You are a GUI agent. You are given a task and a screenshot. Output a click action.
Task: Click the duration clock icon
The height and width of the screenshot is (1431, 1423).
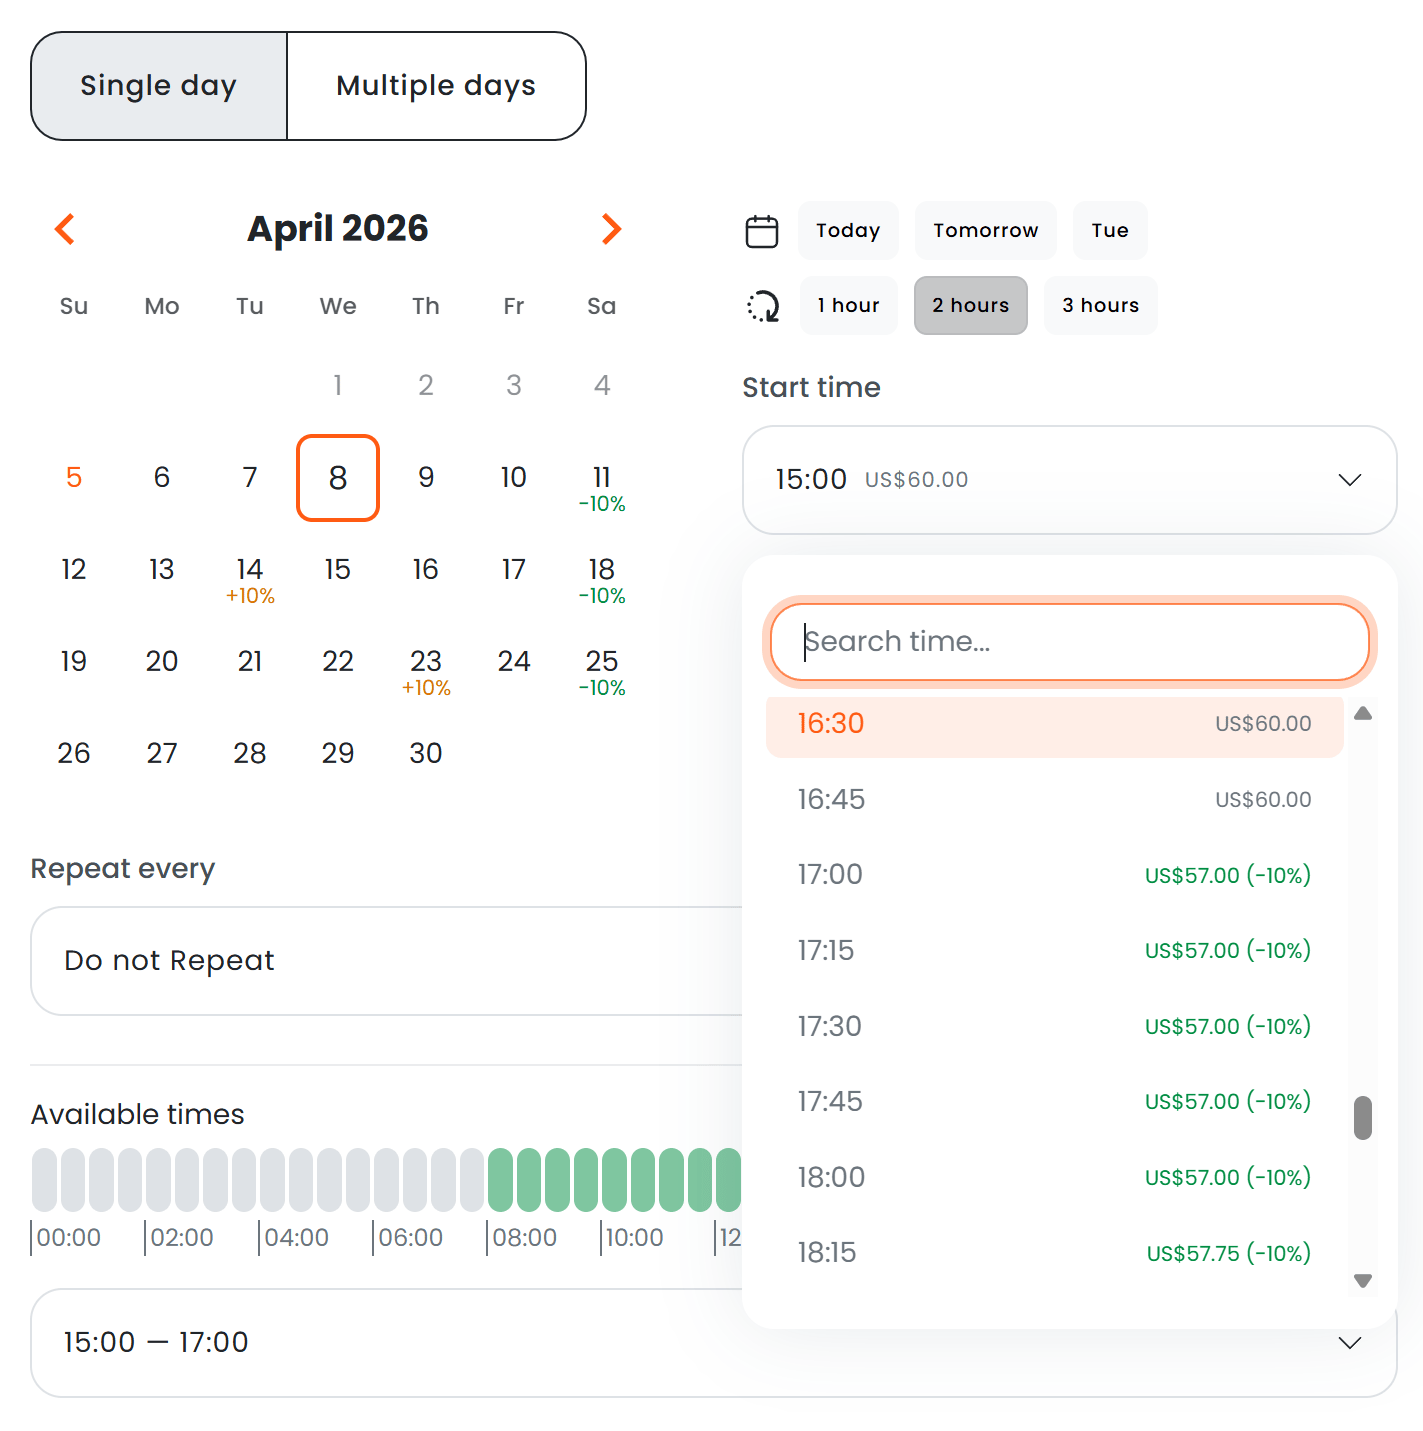click(763, 306)
